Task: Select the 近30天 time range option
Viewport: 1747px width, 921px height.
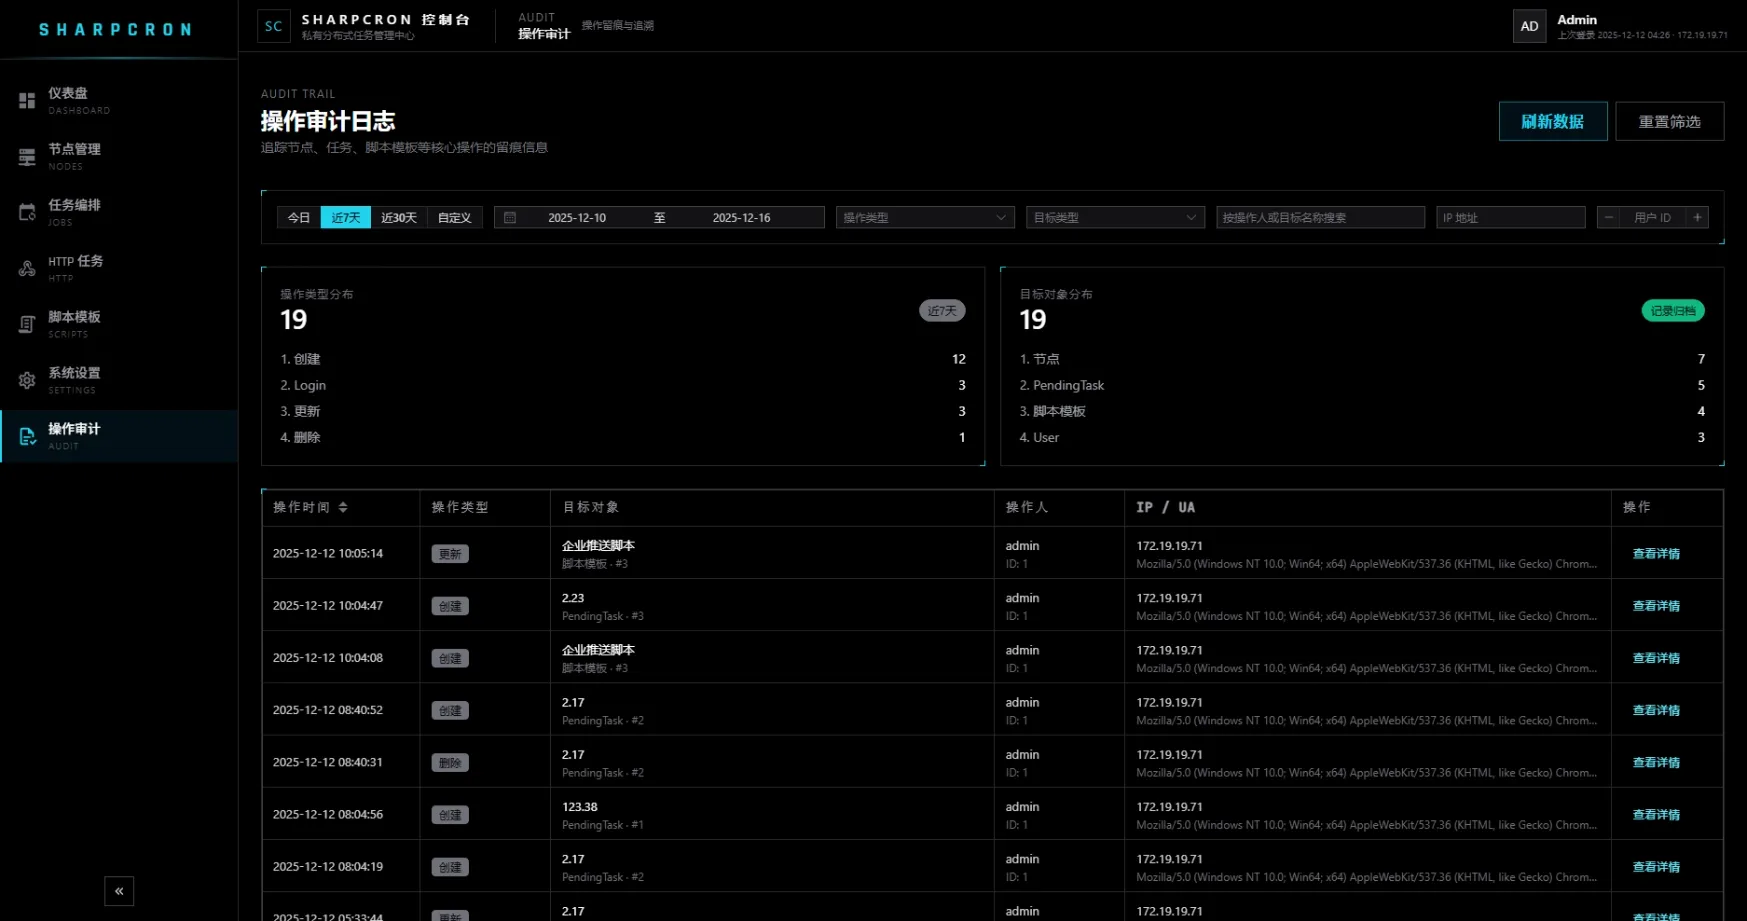Action: [x=399, y=217]
